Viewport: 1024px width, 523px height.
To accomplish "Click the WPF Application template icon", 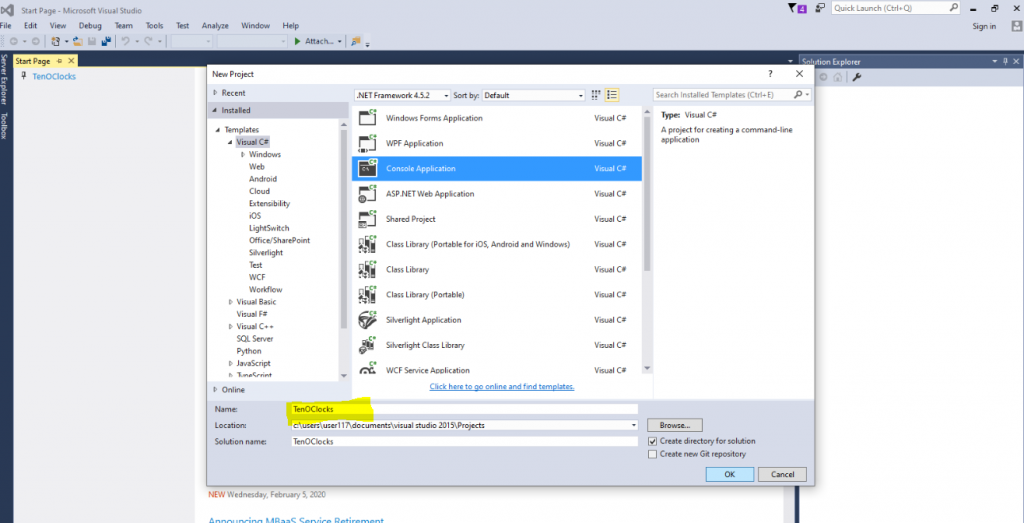I will [368, 143].
